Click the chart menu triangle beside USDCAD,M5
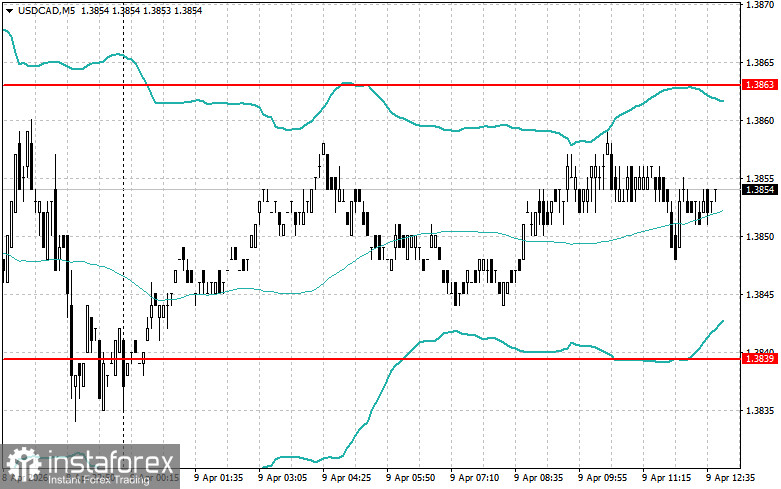 (9, 10)
